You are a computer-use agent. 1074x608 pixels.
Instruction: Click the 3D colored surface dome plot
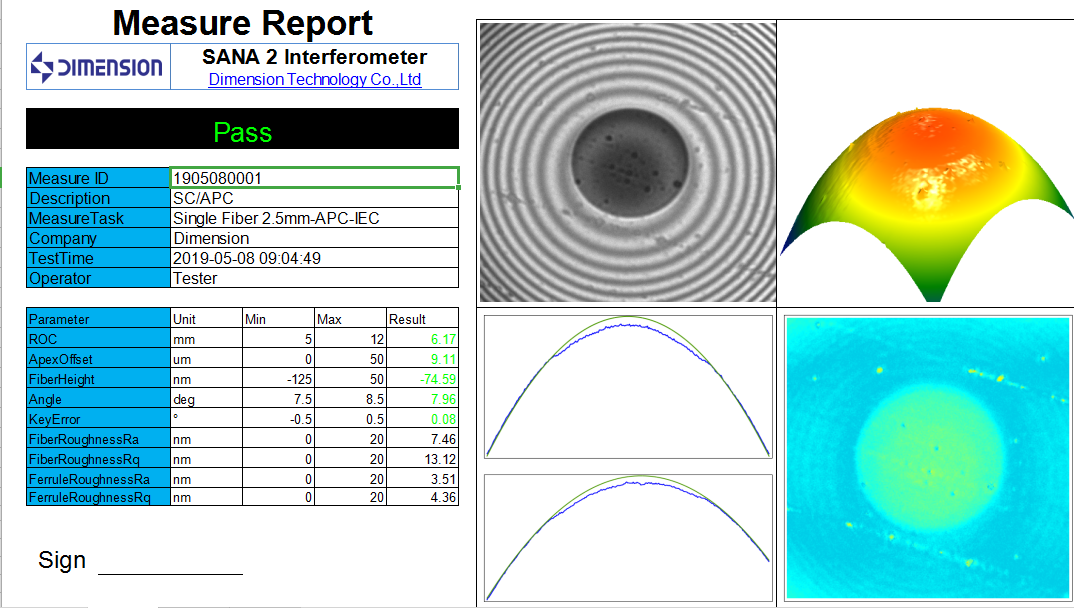tap(925, 204)
